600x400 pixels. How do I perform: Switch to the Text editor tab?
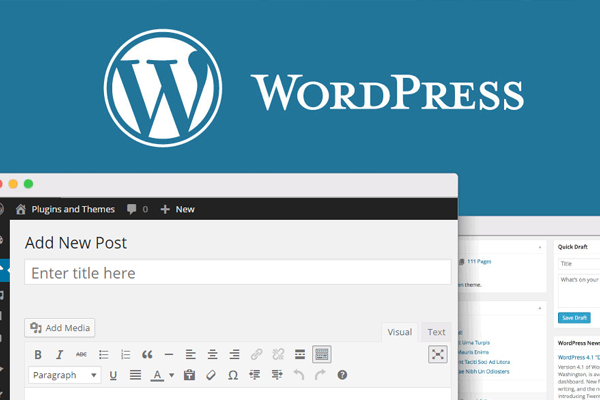point(436,332)
